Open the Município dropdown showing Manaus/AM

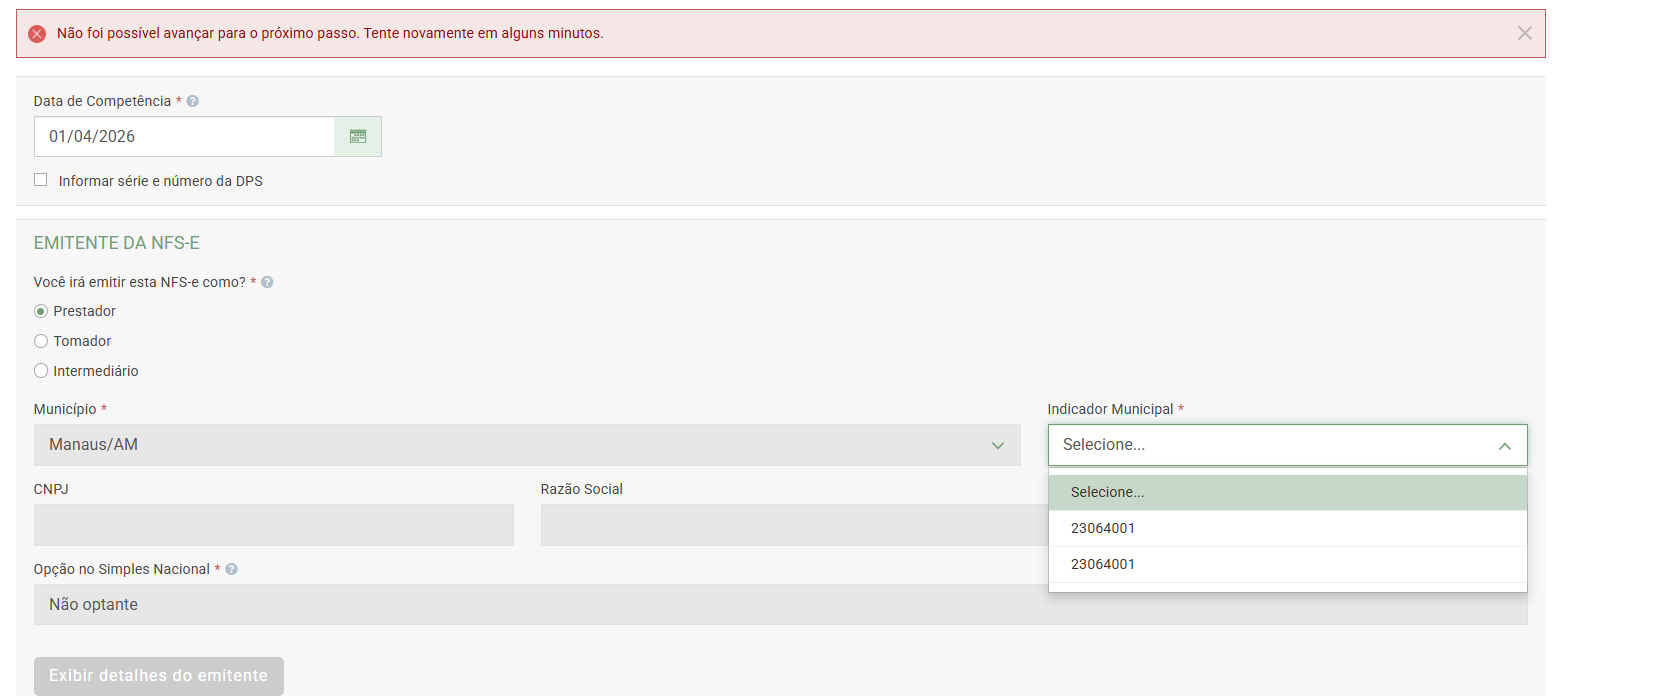526,445
